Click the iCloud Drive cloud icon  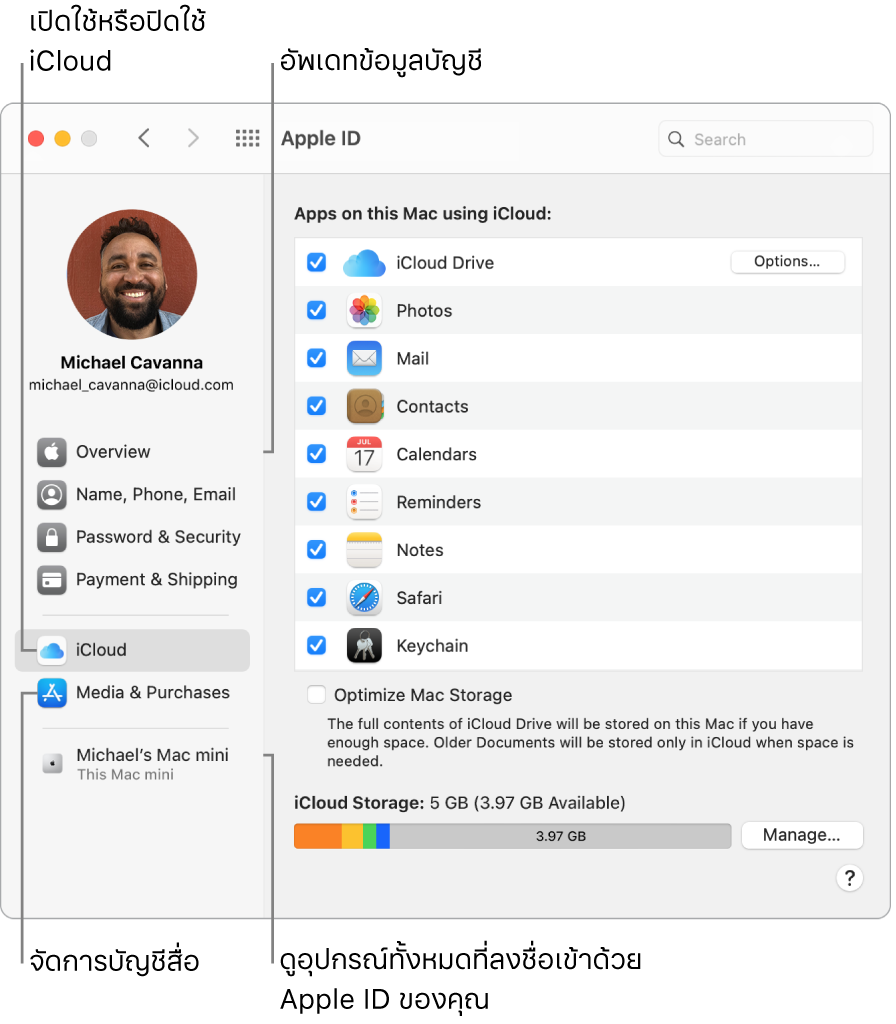[364, 263]
